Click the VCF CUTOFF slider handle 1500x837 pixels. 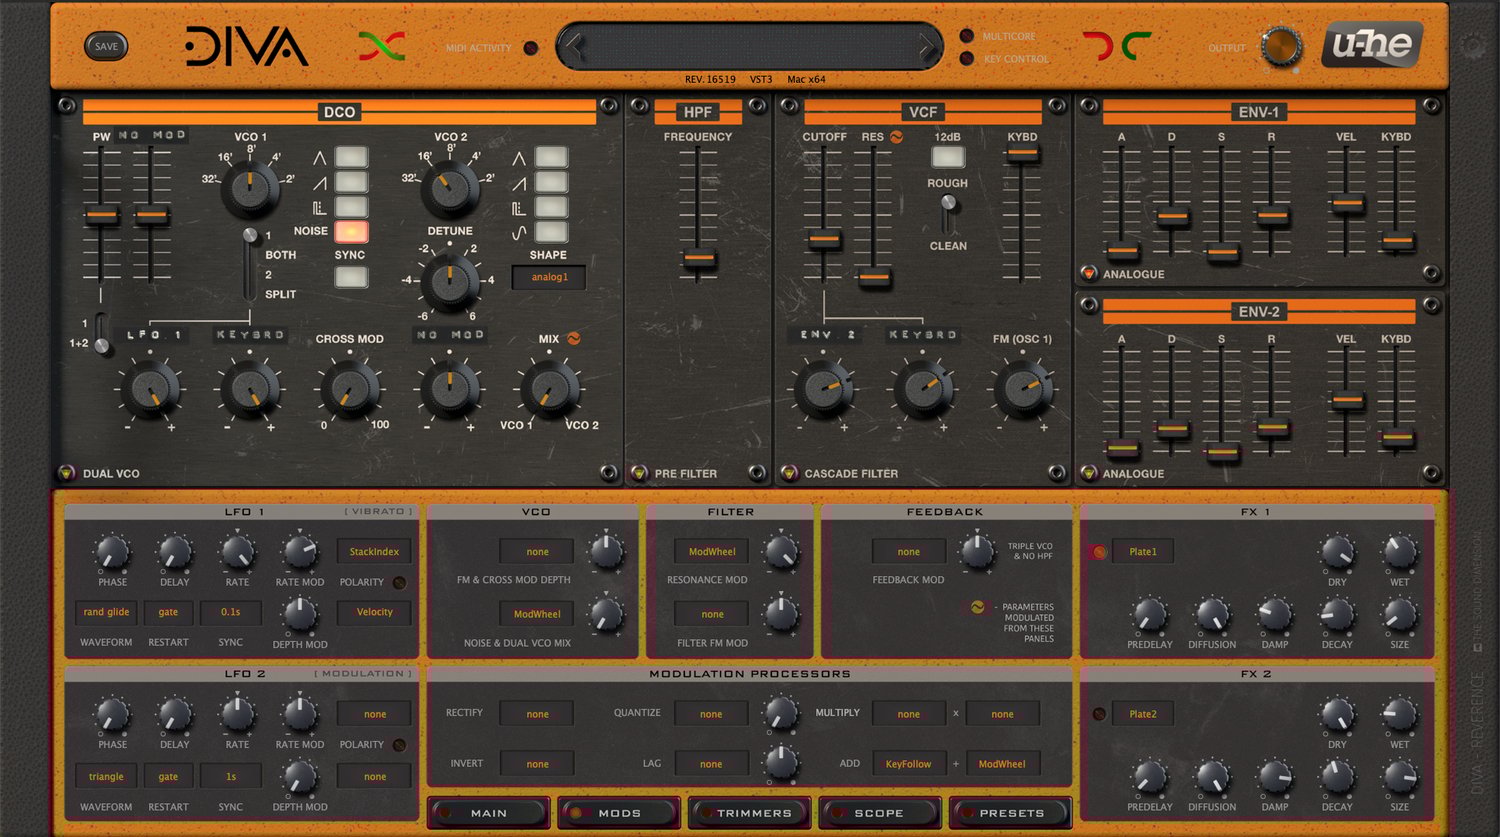824,240
